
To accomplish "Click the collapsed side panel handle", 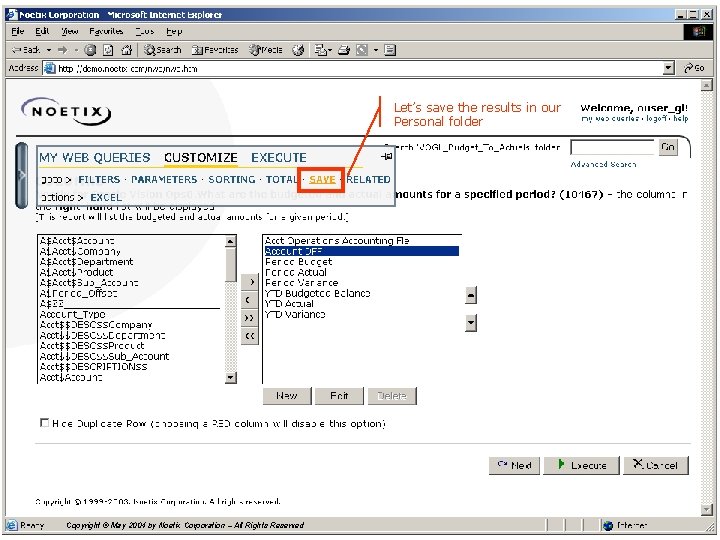I will 21,175.
